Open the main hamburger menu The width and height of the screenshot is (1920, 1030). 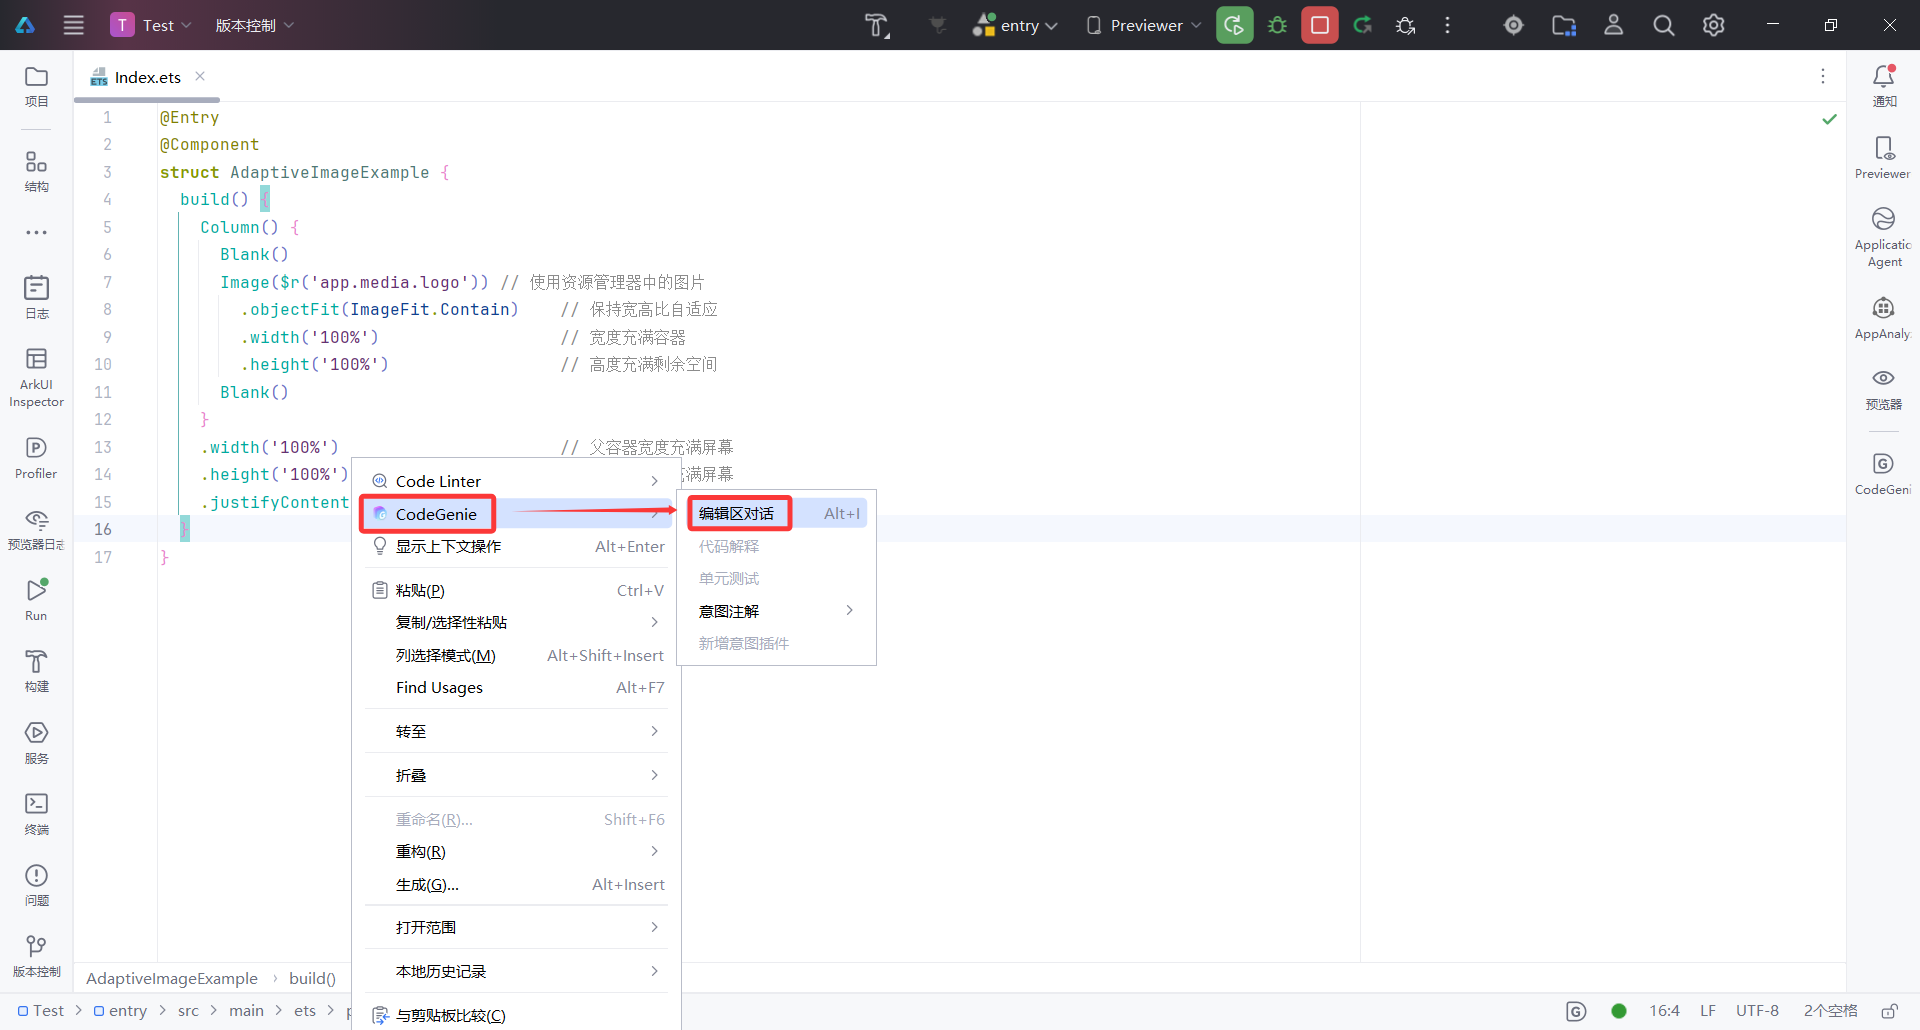coord(74,25)
